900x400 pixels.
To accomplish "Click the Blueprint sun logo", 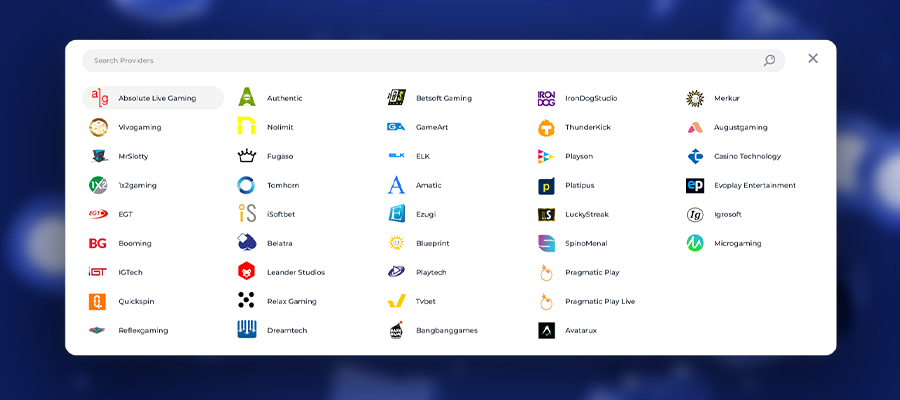I will click(396, 243).
